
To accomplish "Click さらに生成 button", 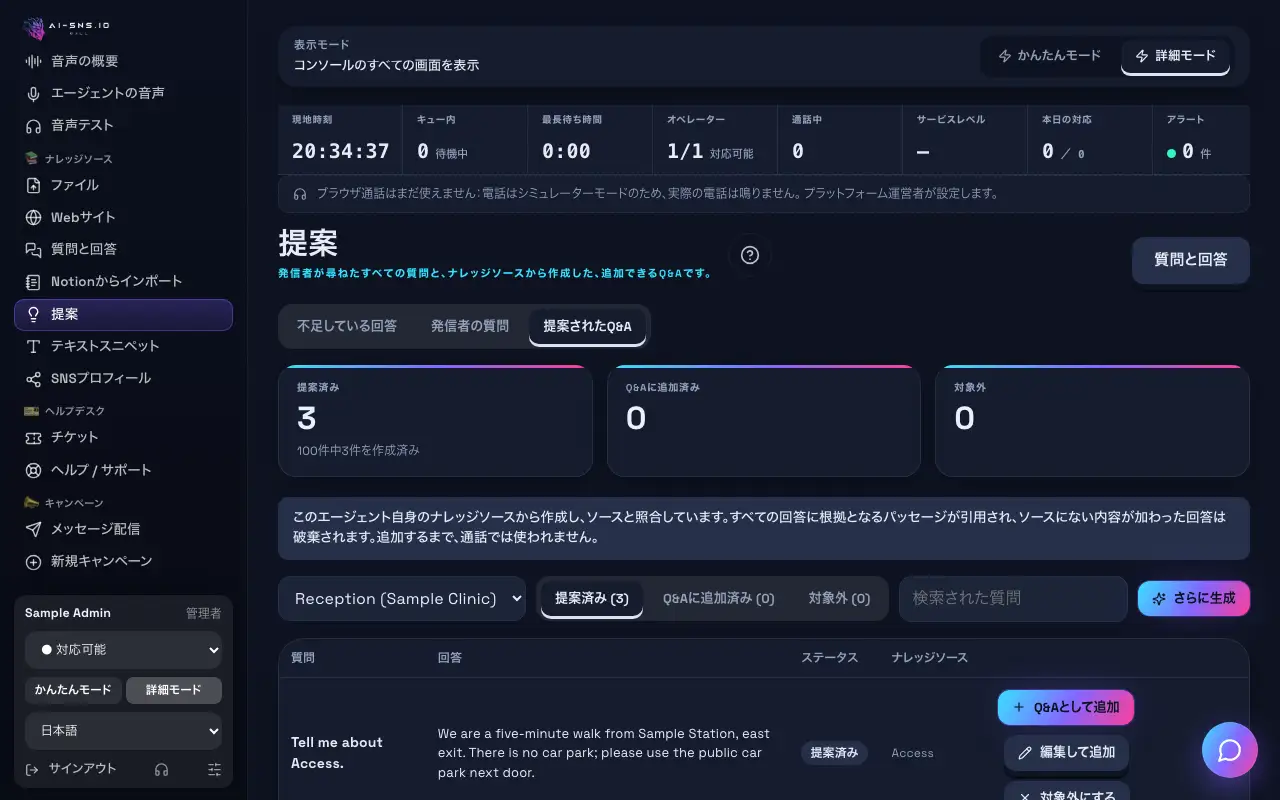I will pos(1194,598).
